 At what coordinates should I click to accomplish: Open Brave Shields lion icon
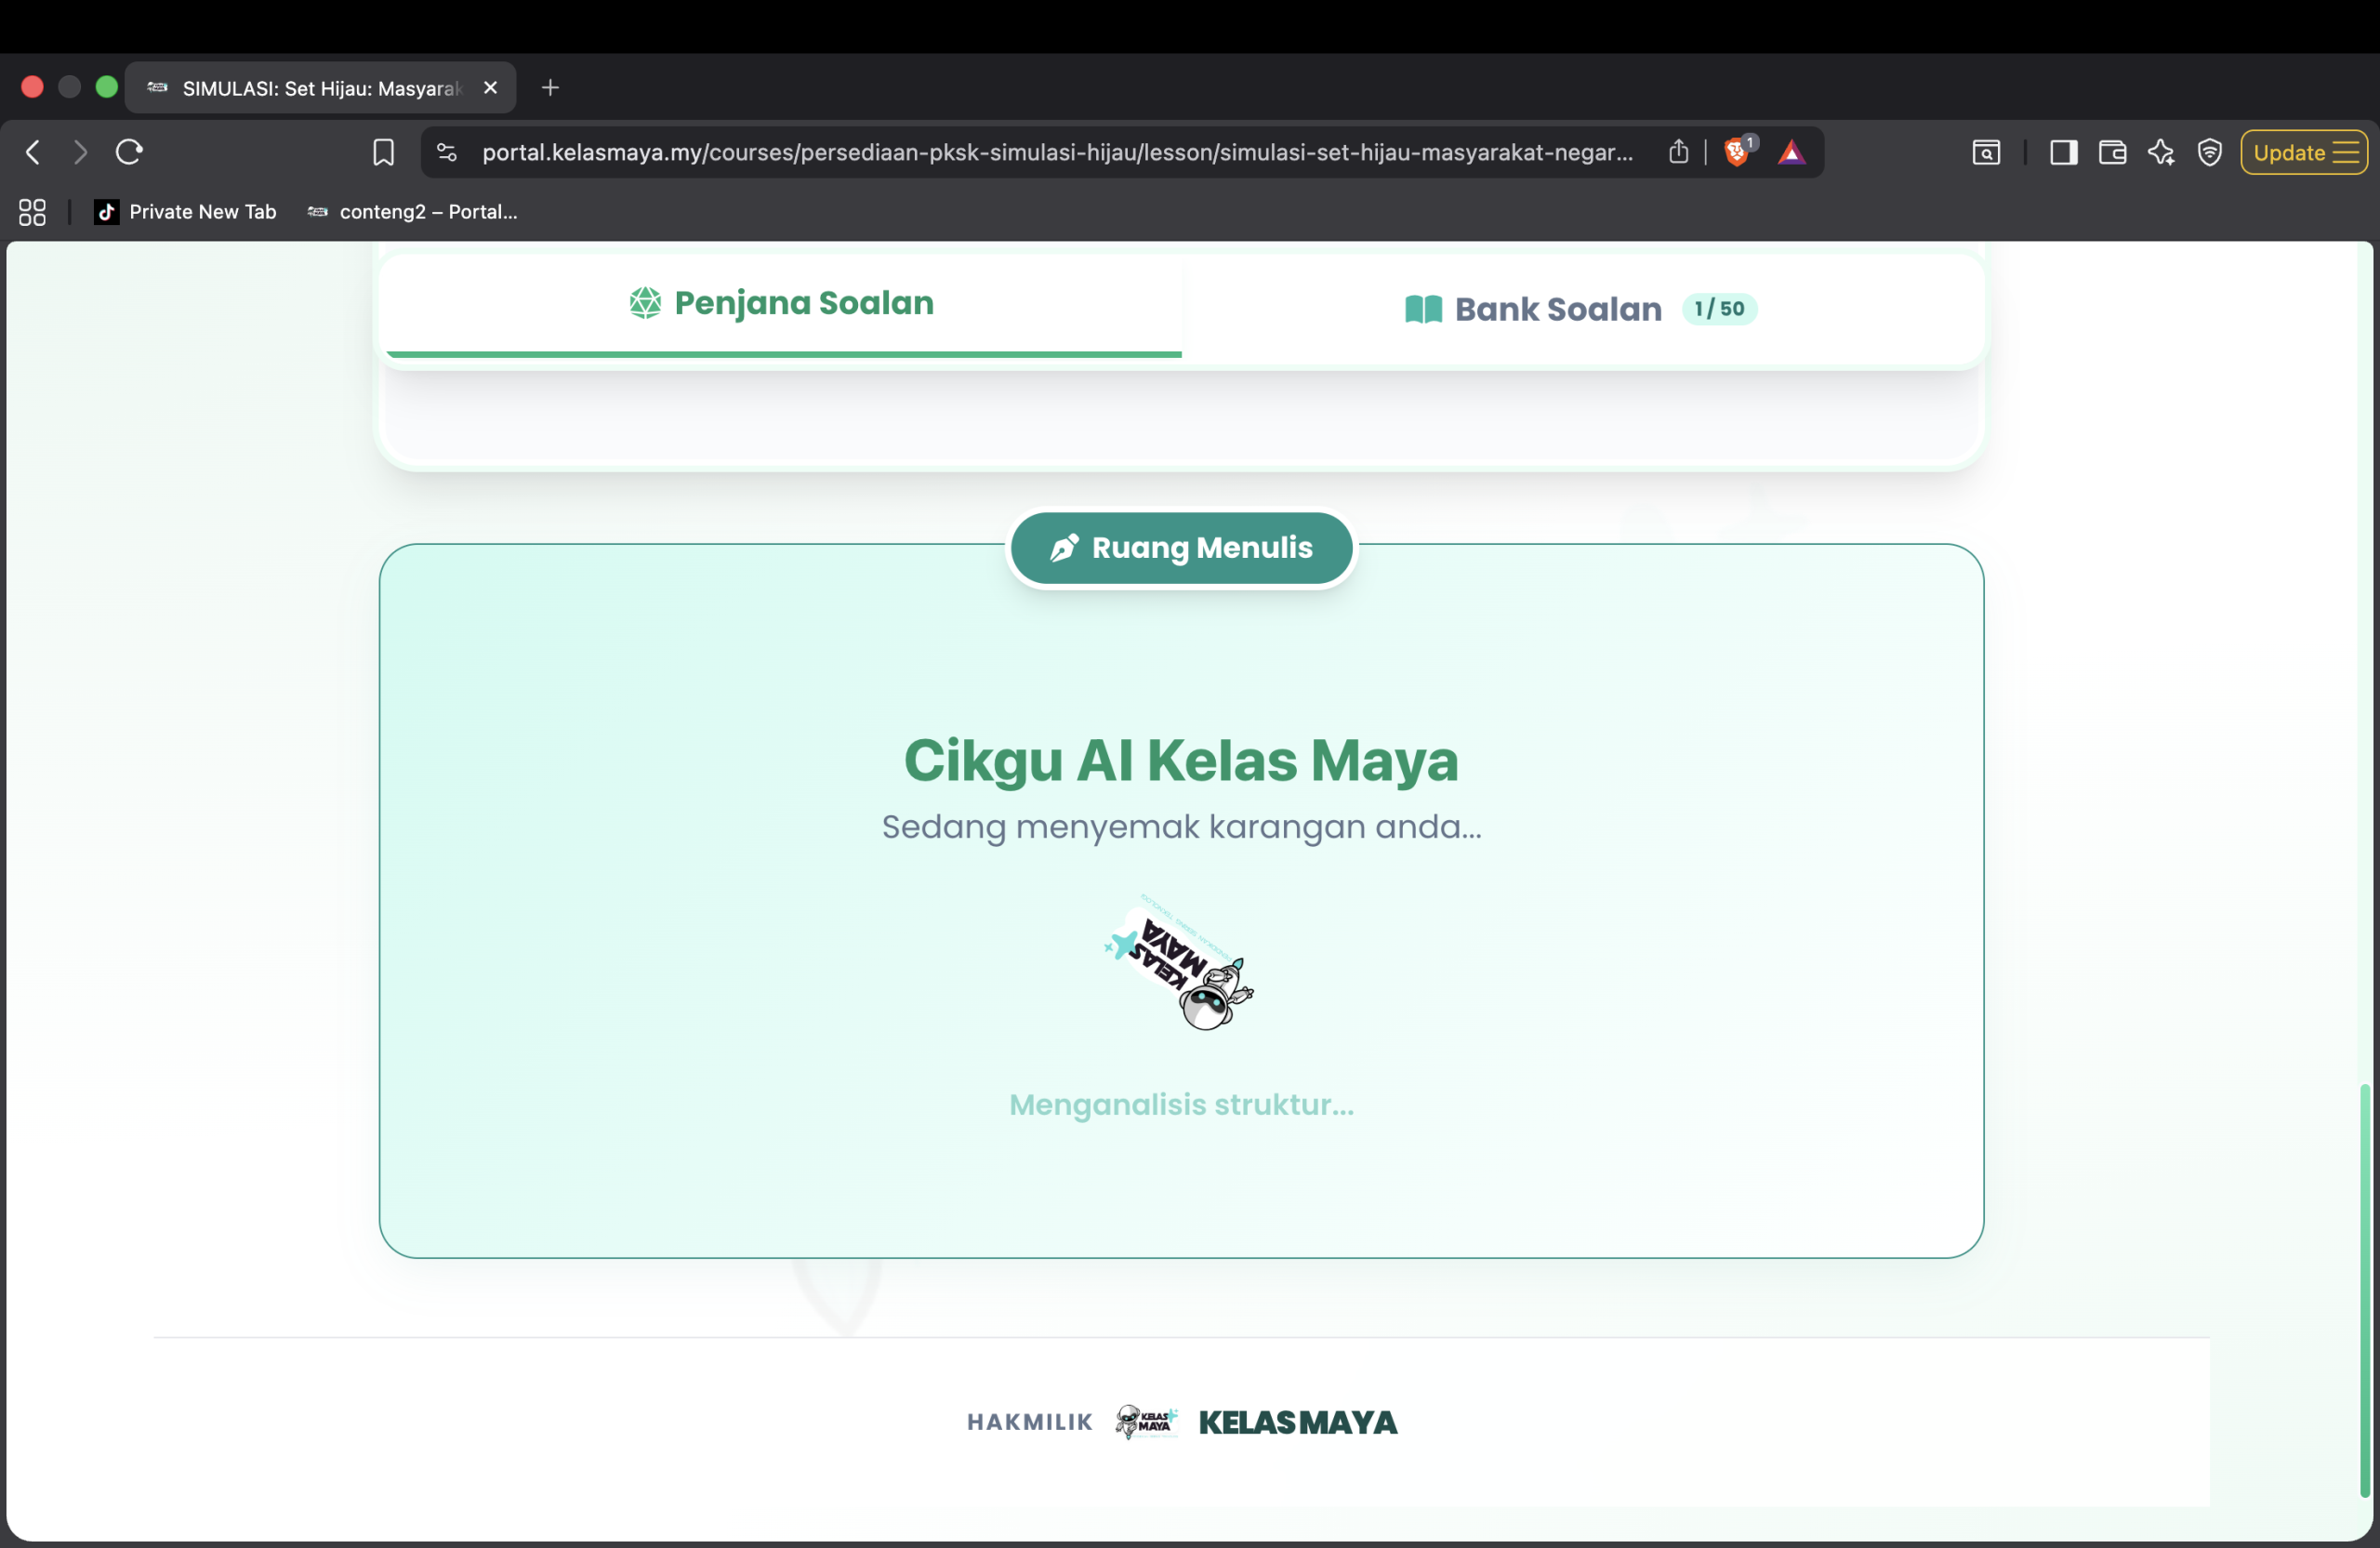coord(1738,151)
